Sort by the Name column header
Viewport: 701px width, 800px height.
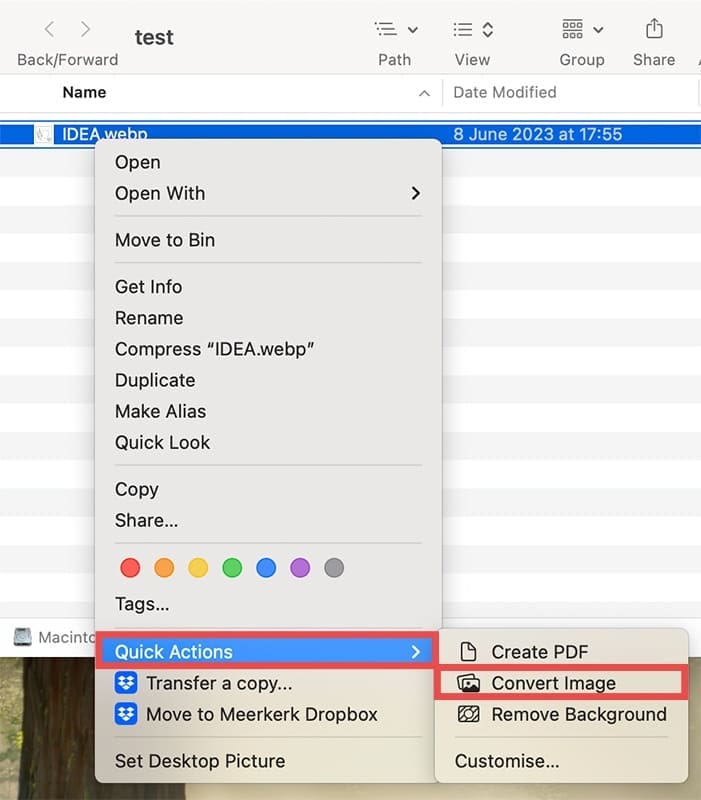[x=84, y=92]
